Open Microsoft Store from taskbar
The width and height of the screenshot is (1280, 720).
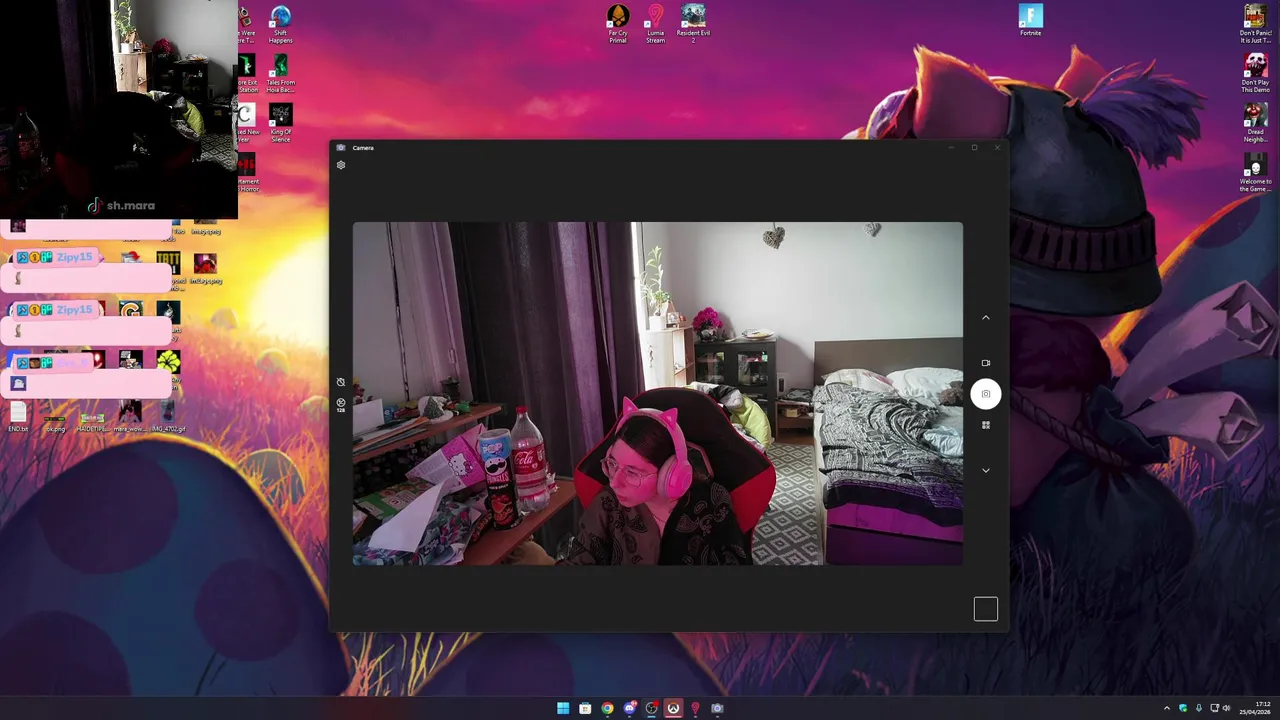585,708
